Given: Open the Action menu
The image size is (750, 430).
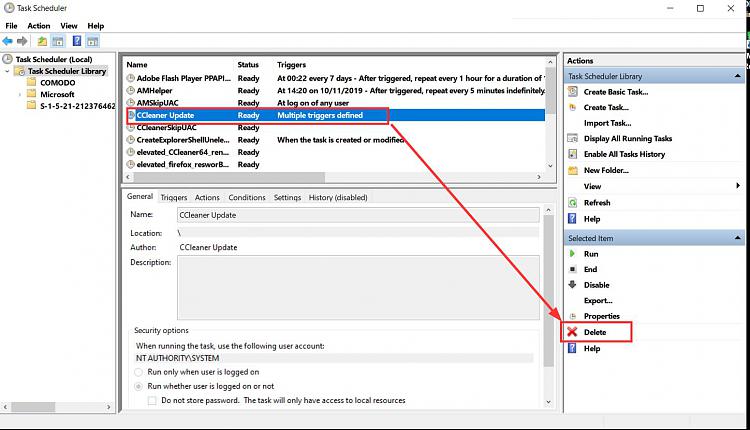Looking at the screenshot, I should pos(39,26).
